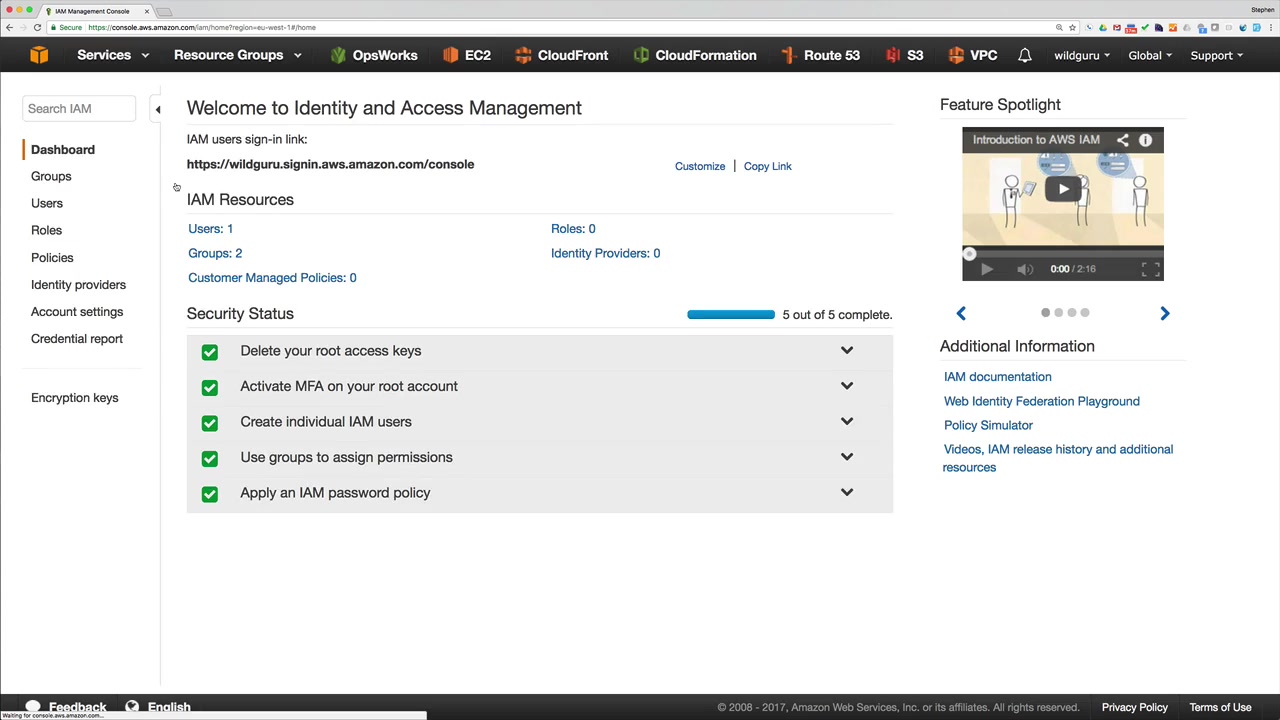The image size is (1280, 720).
Task: Collapse the IAM sidebar with the arrow
Action: 157,109
